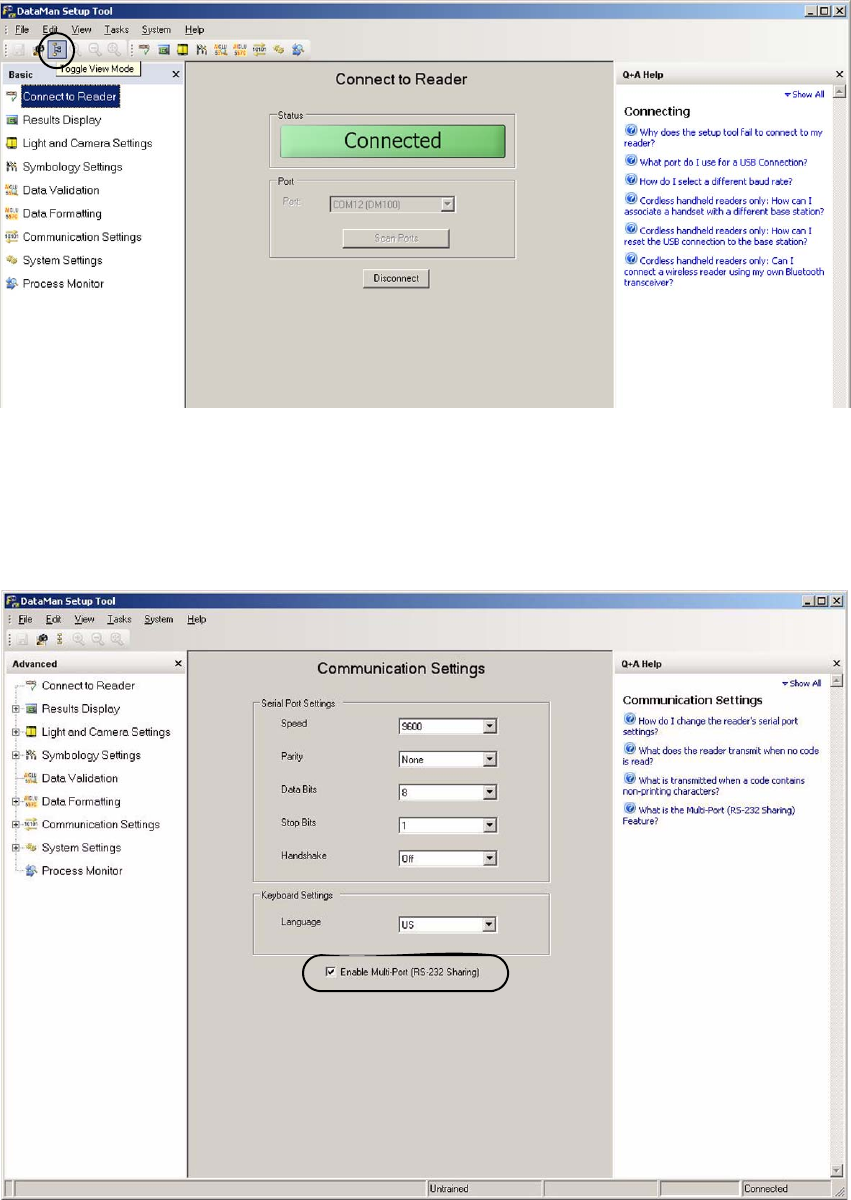Click view mode toggle icon in Advanced window toolbar

(x=60, y=639)
